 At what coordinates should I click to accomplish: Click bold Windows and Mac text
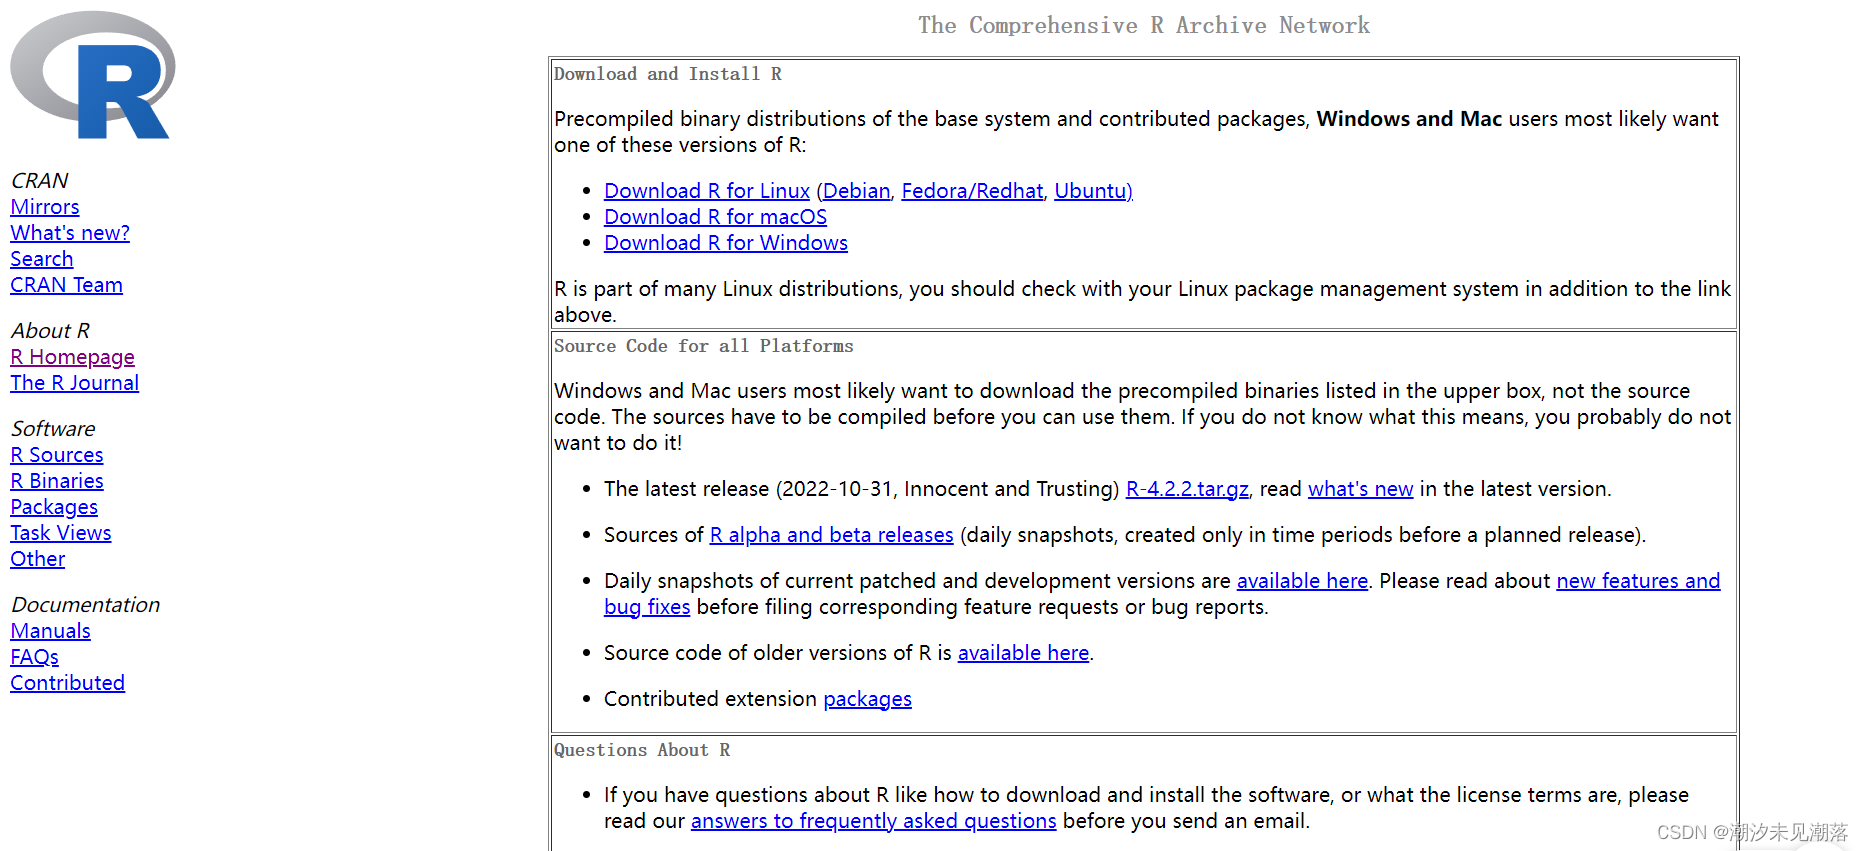1409,119
